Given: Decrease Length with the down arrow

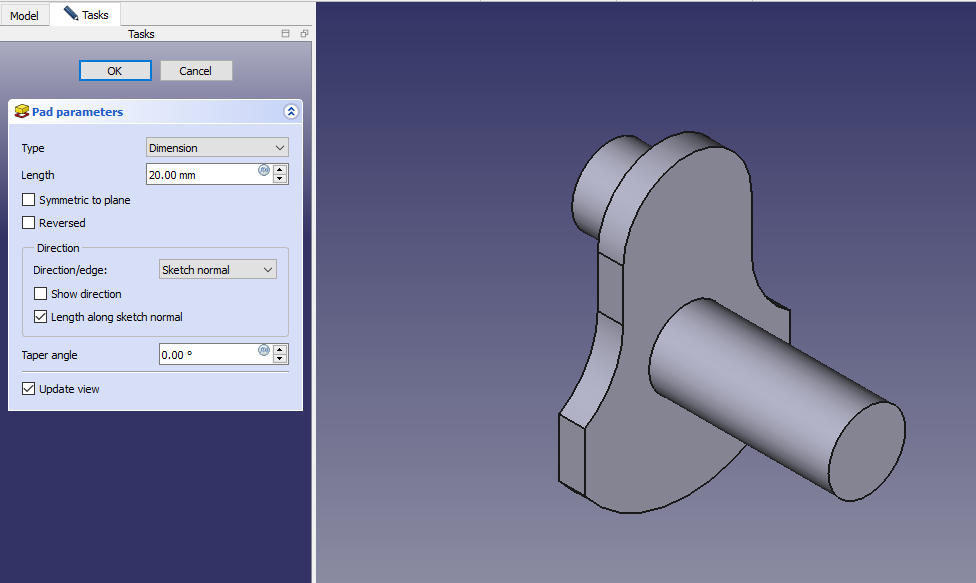Looking at the screenshot, I should click(x=280, y=179).
